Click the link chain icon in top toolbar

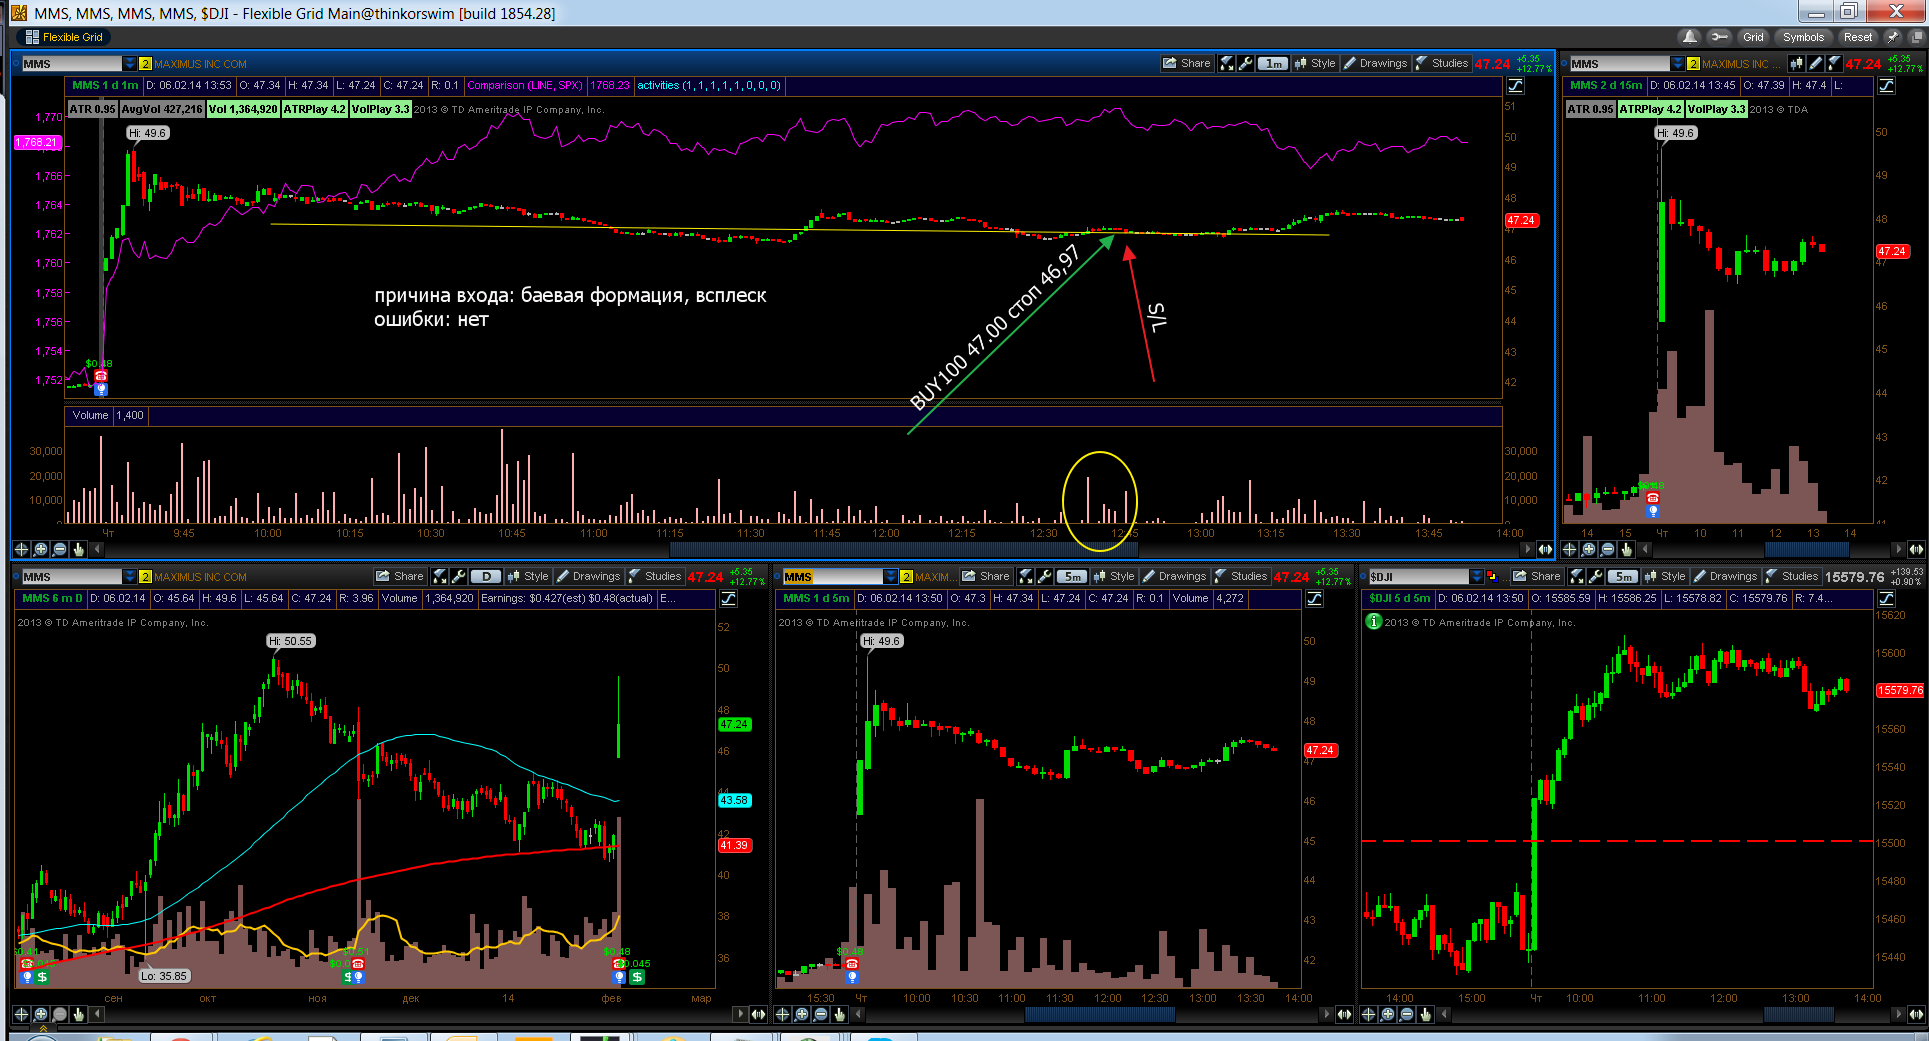(x=1719, y=37)
